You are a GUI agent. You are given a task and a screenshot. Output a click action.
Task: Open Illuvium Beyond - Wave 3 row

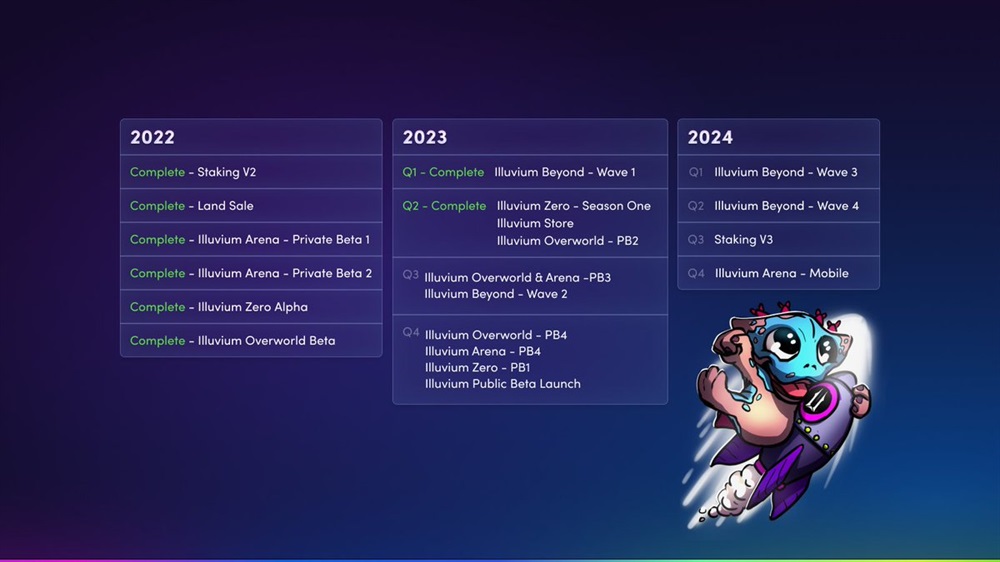pyautogui.click(x=778, y=172)
